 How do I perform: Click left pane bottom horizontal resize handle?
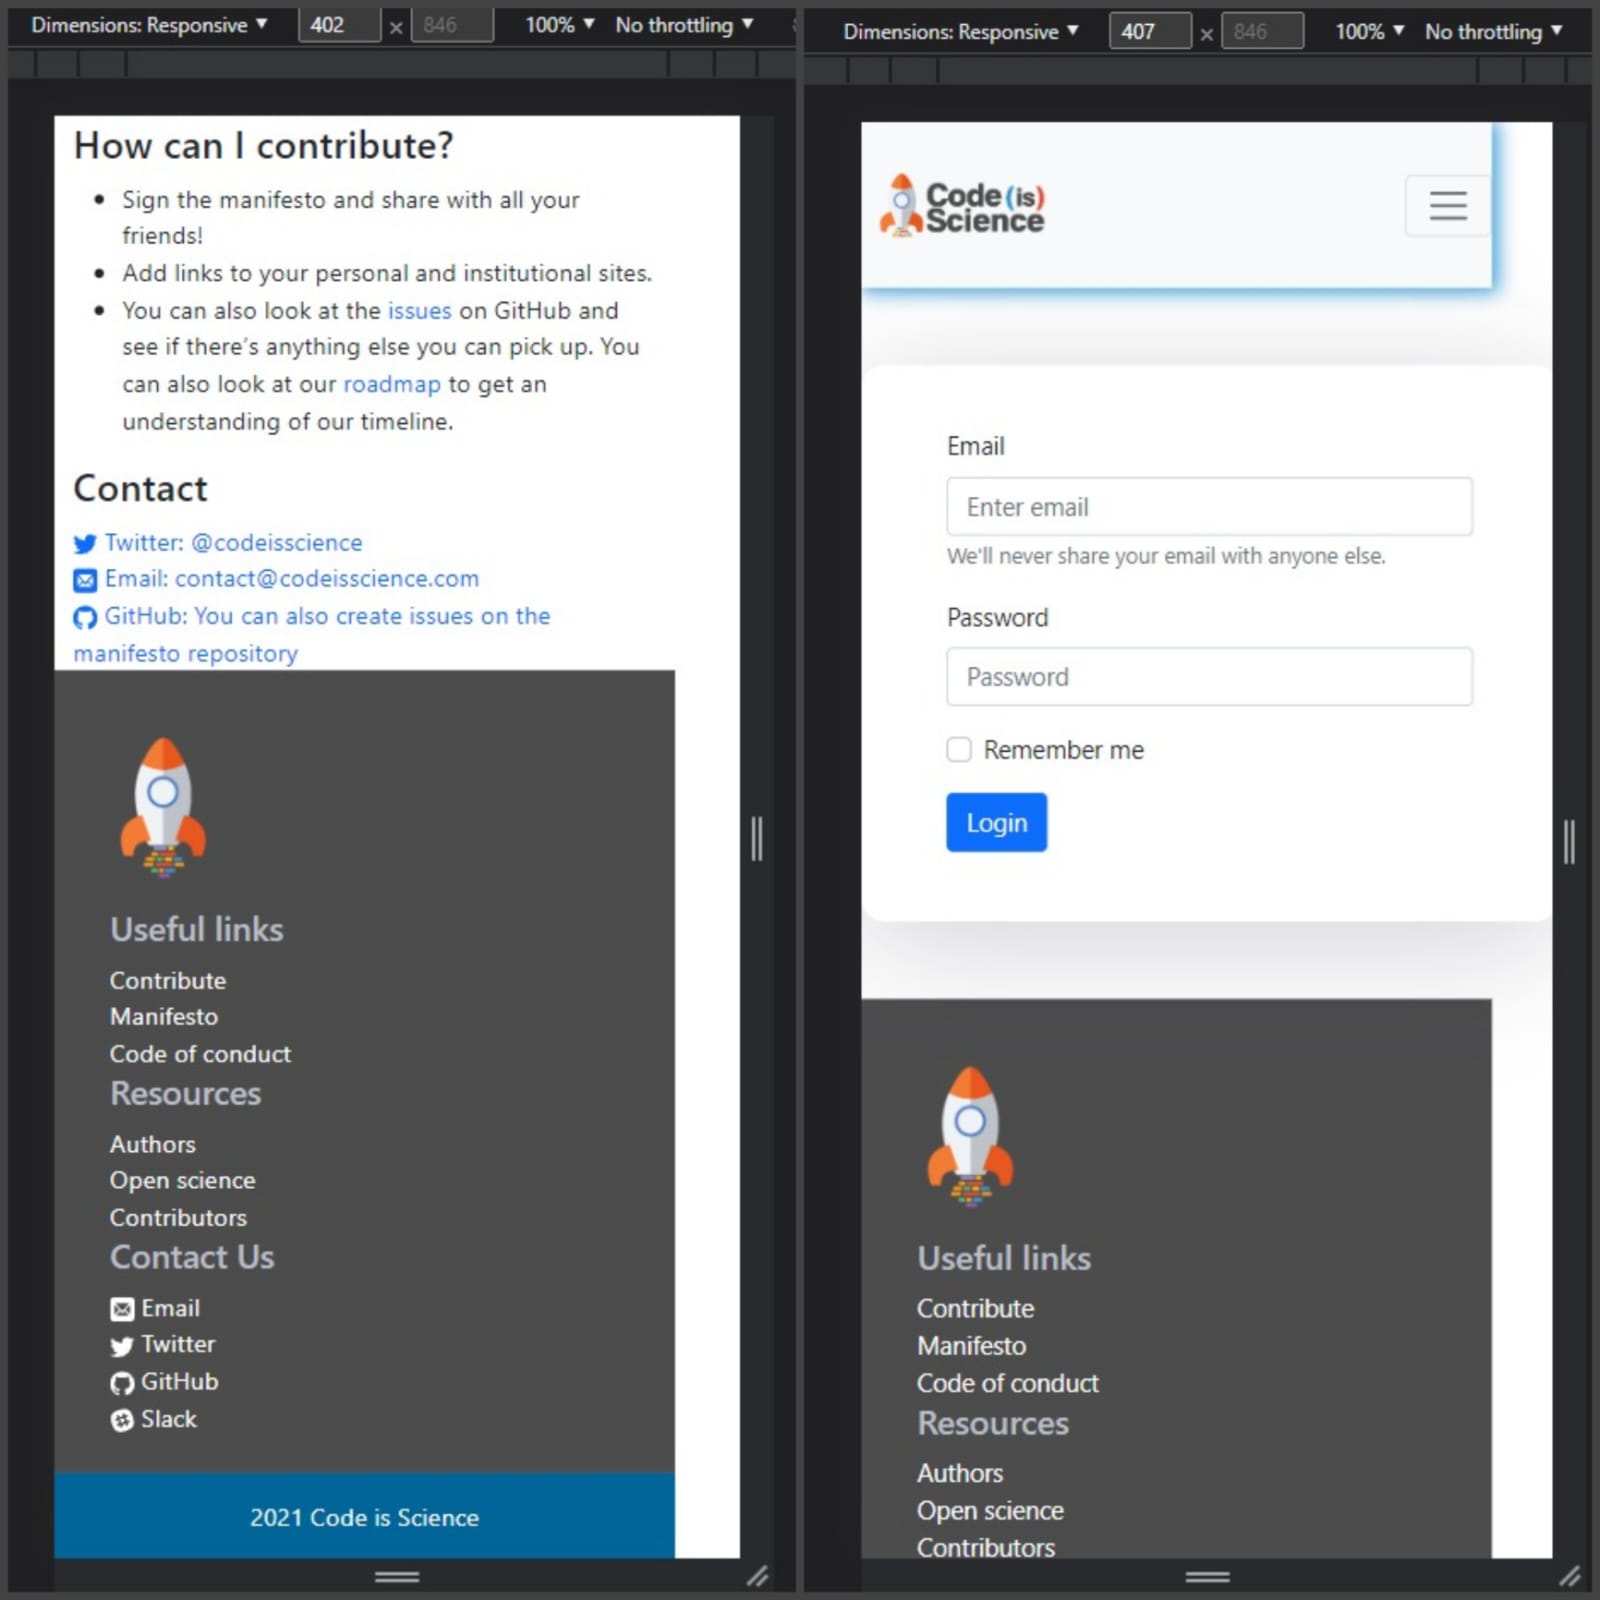[397, 1577]
